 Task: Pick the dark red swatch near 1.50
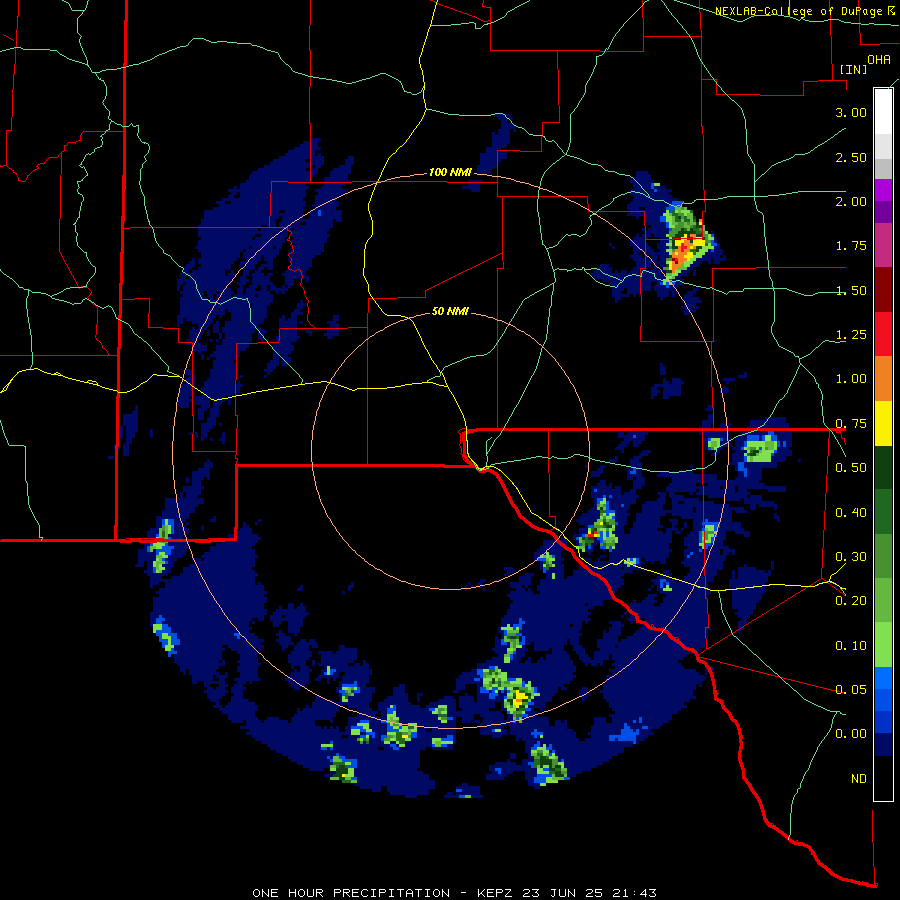[883, 290]
